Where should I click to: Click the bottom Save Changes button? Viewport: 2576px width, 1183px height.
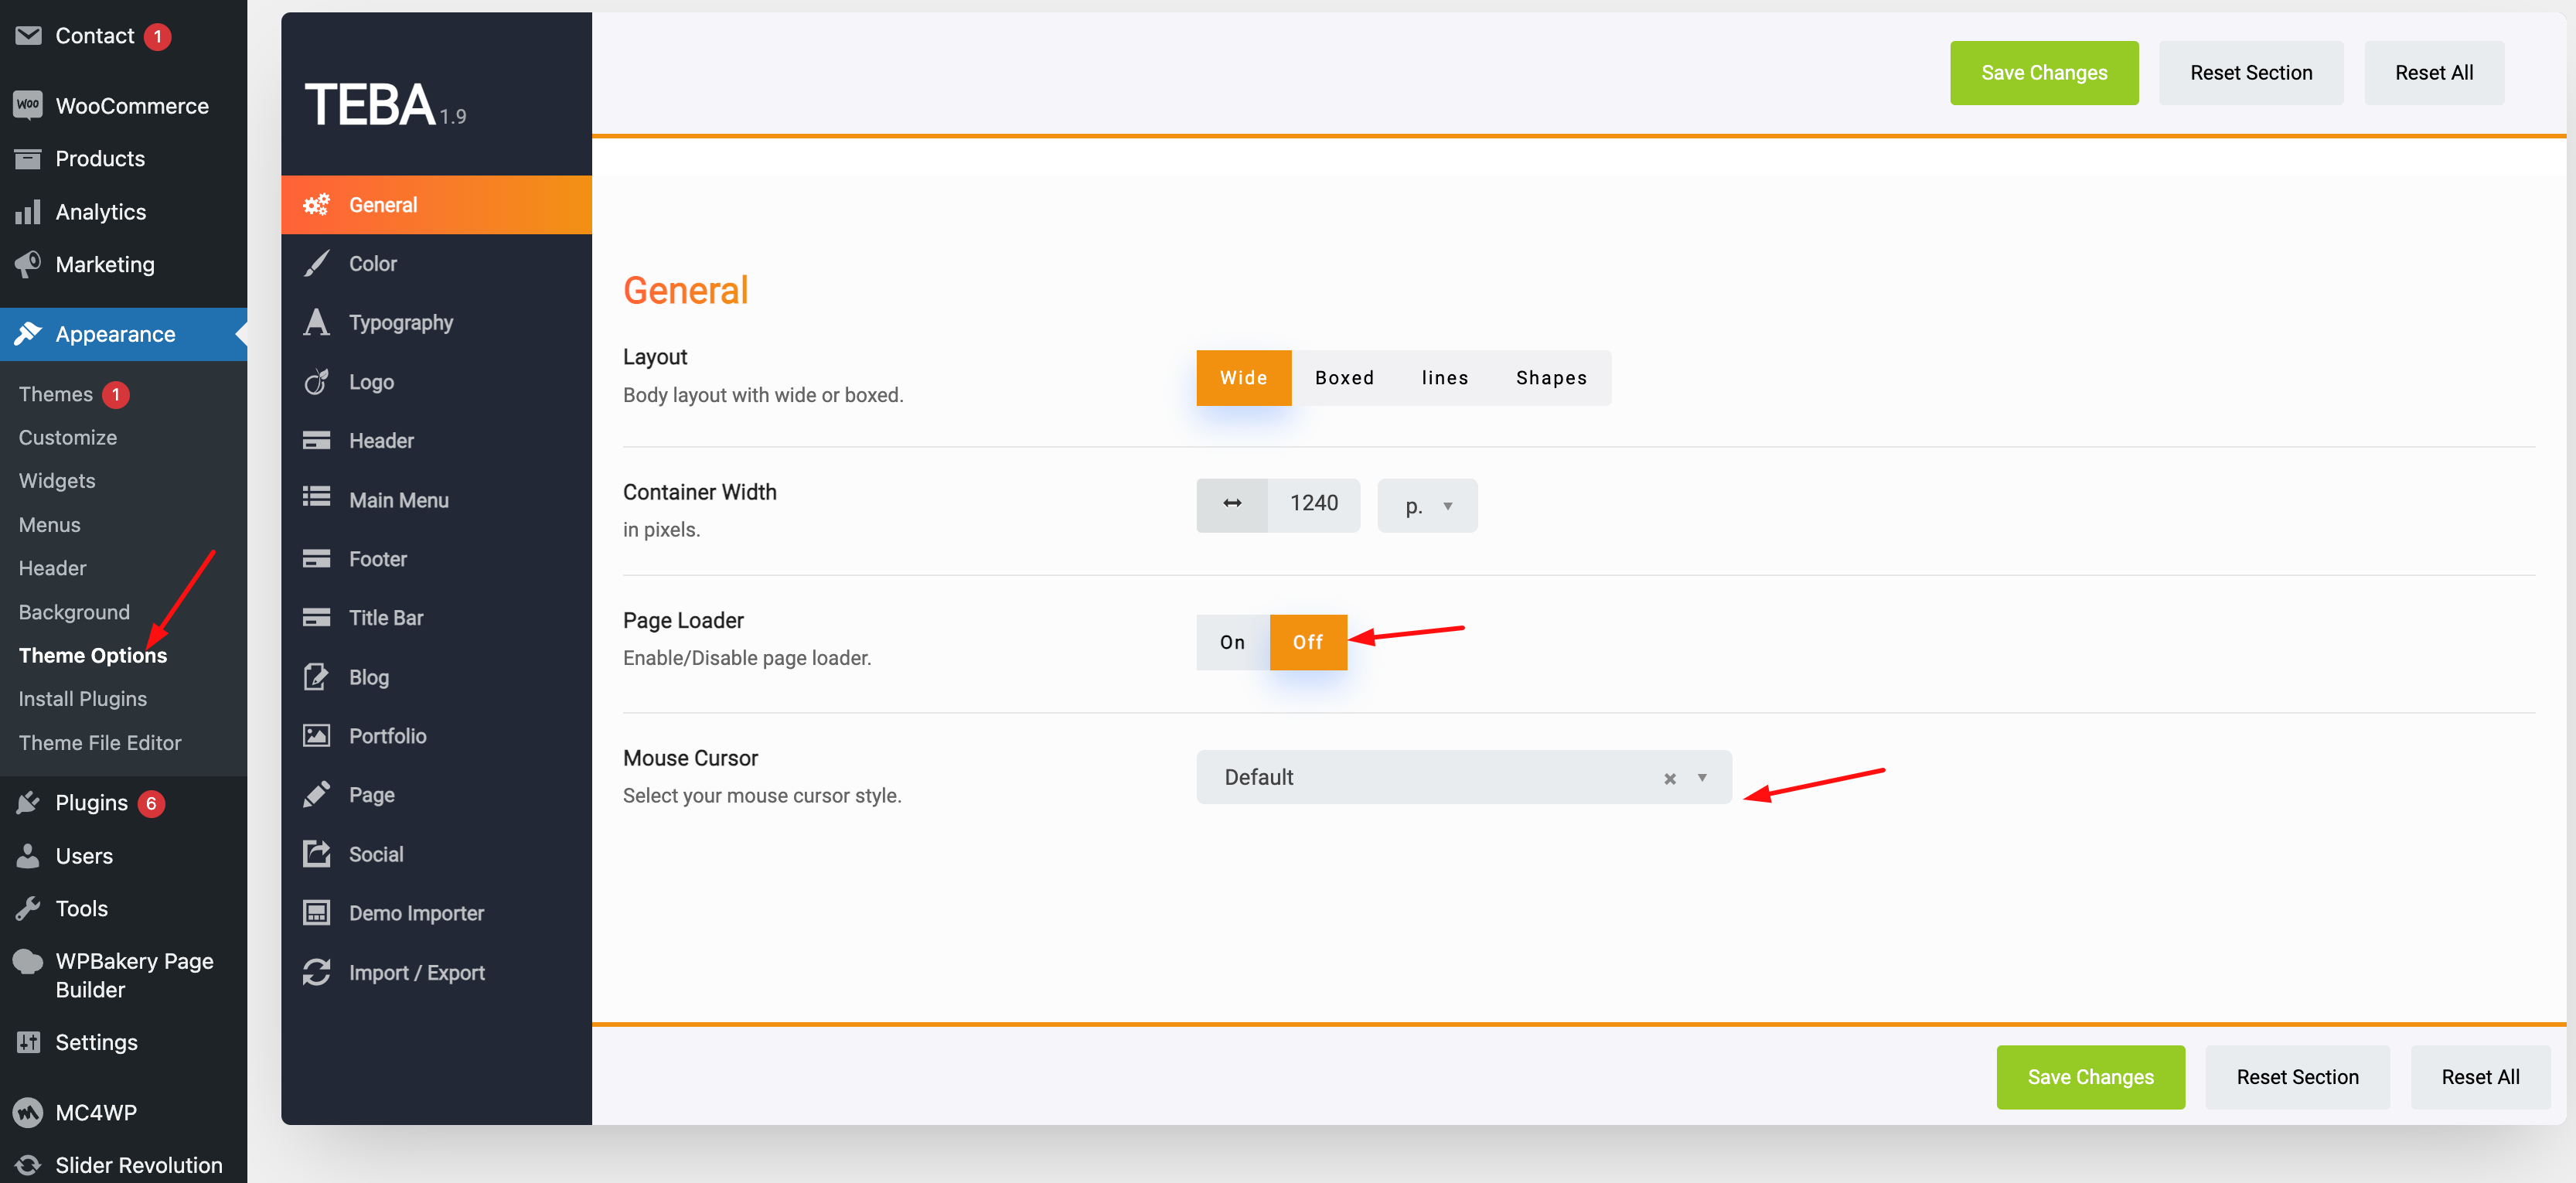(2091, 1077)
